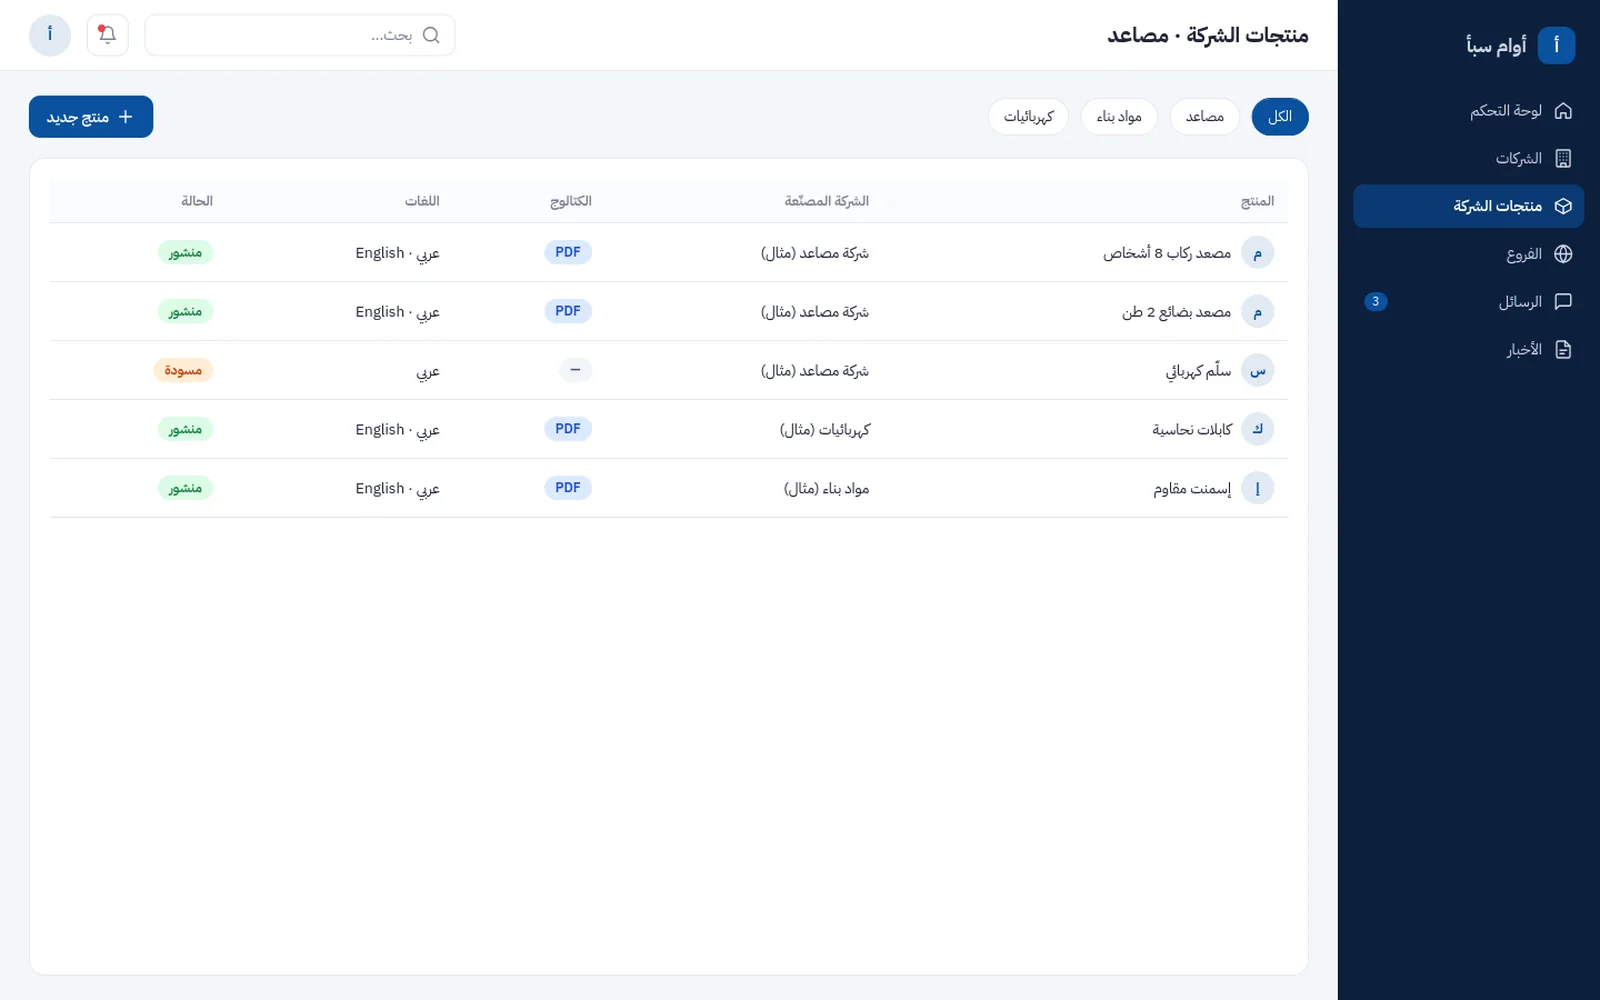Open الرسائل in the sidebar
Image resolution: width=1600 pixels, height=1000 pixels.
(1468, 302)
